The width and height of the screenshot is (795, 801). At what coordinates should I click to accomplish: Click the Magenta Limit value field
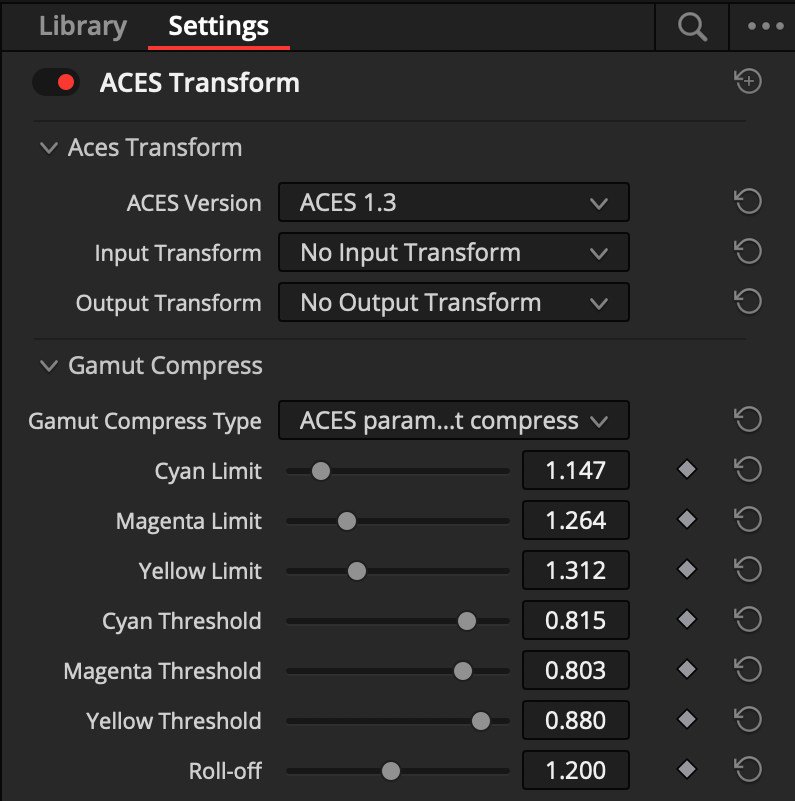[x=575, y=520]
